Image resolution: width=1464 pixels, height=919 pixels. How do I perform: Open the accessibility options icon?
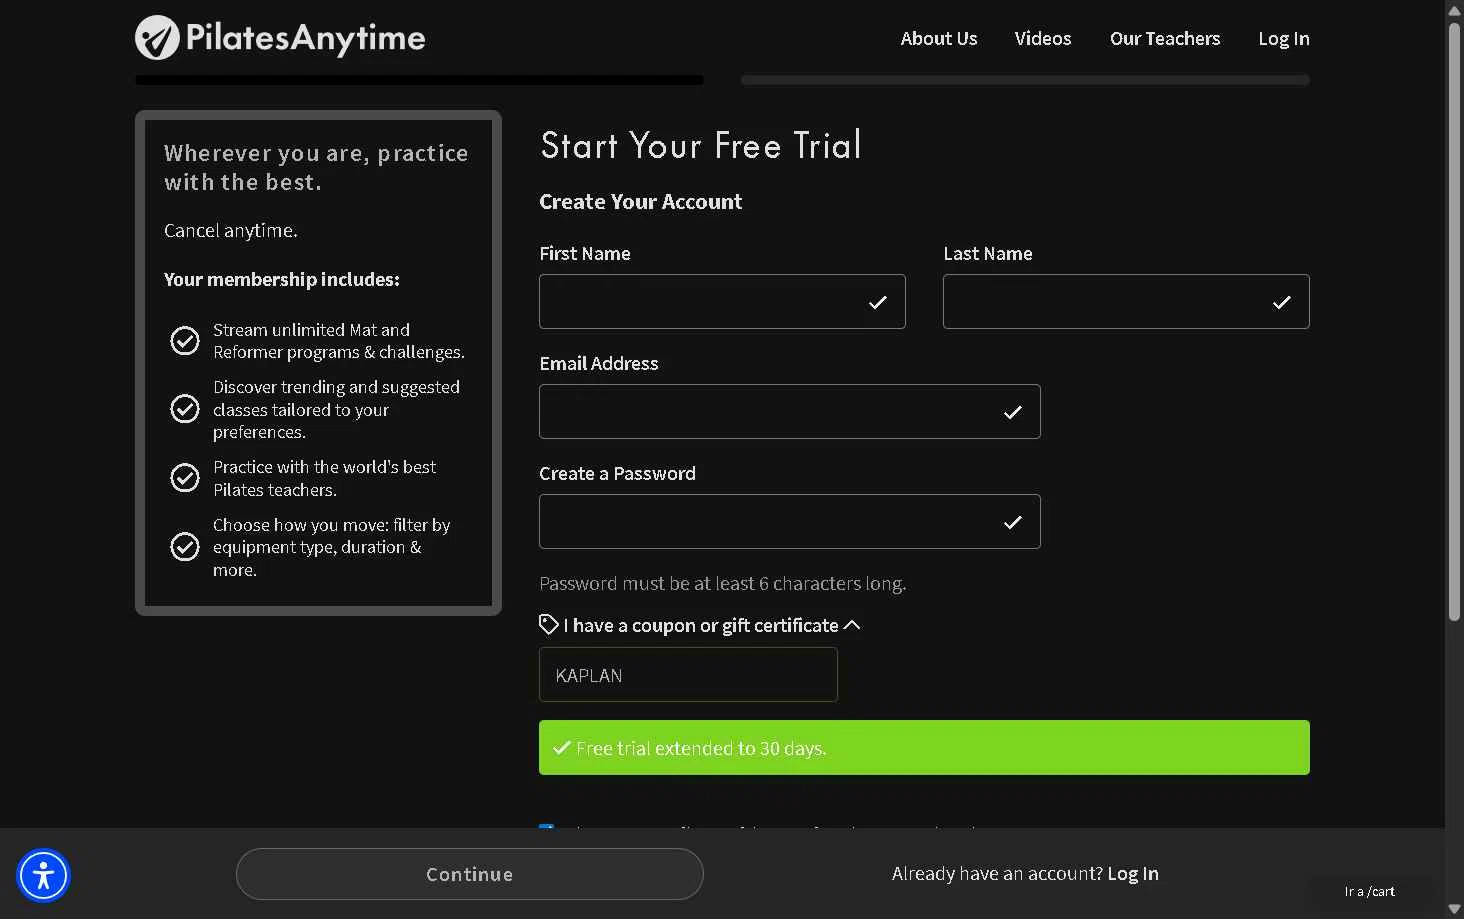(x=43, y=875)
